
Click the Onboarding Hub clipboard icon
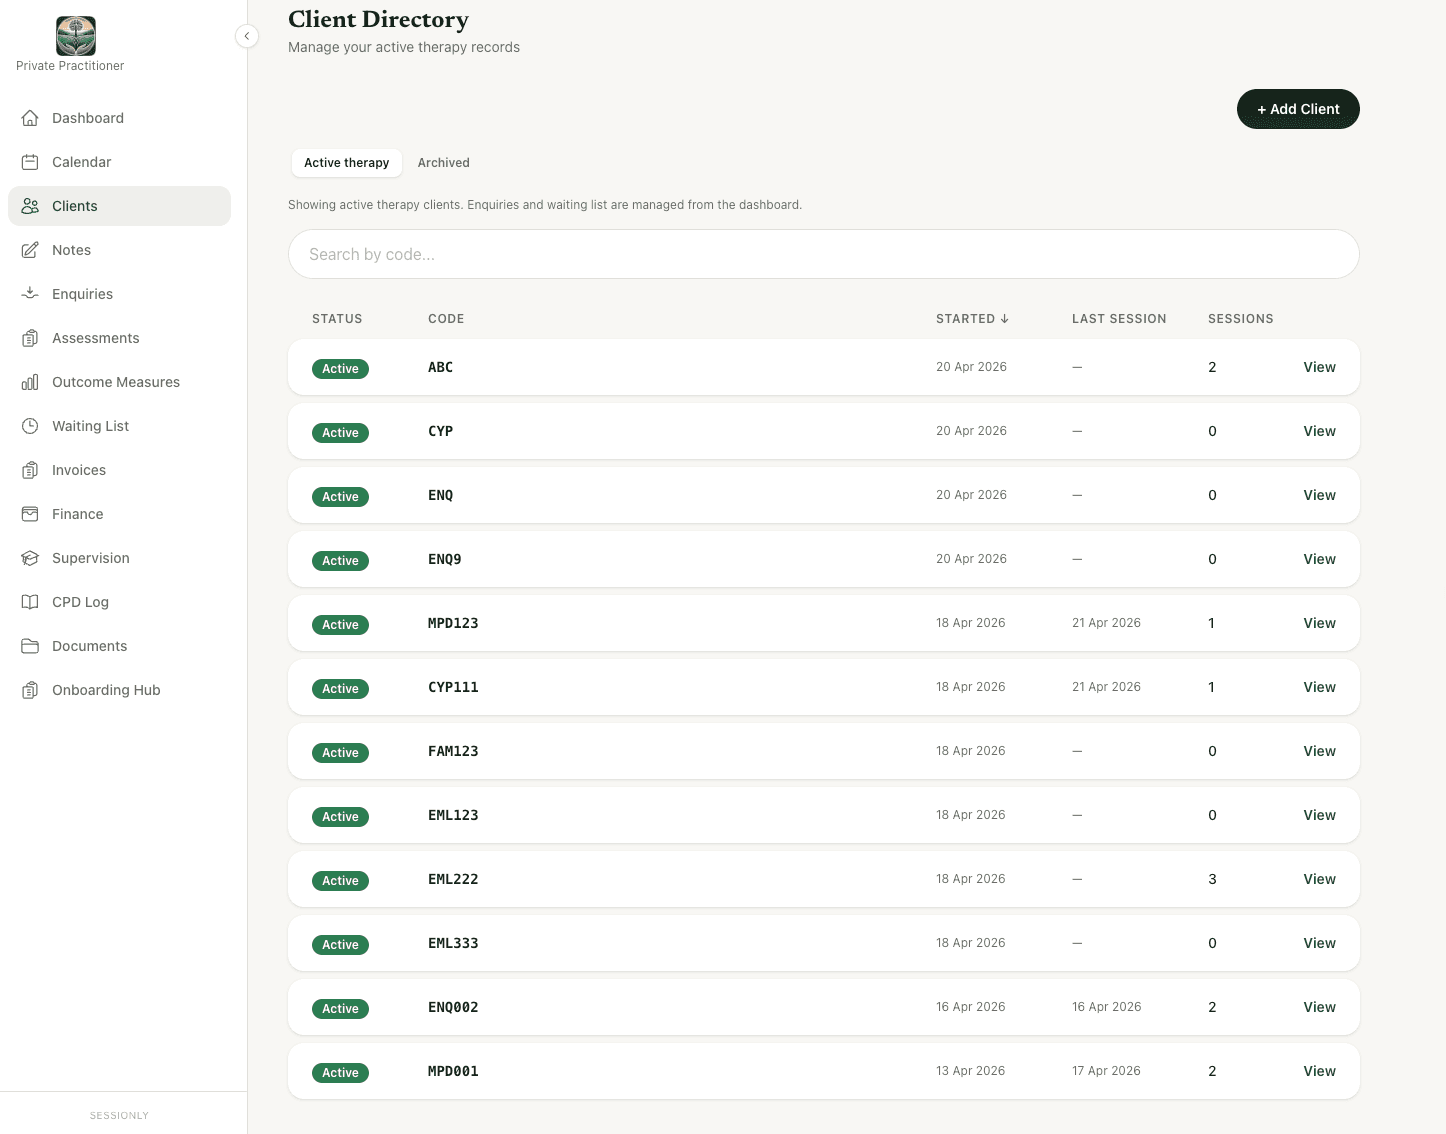coord(30,690)
